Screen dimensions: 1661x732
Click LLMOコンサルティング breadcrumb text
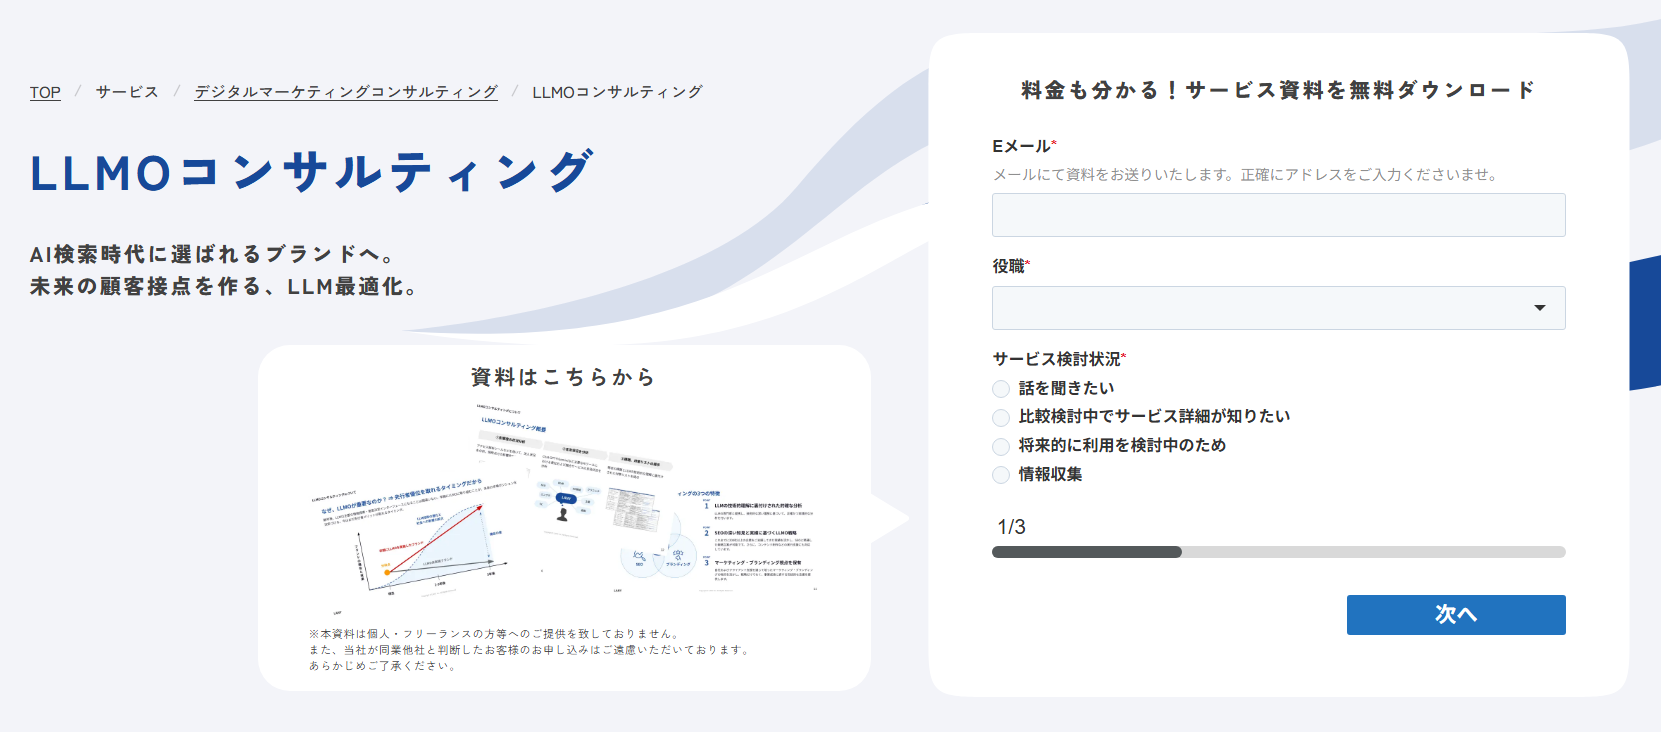[x=617, y=92]
